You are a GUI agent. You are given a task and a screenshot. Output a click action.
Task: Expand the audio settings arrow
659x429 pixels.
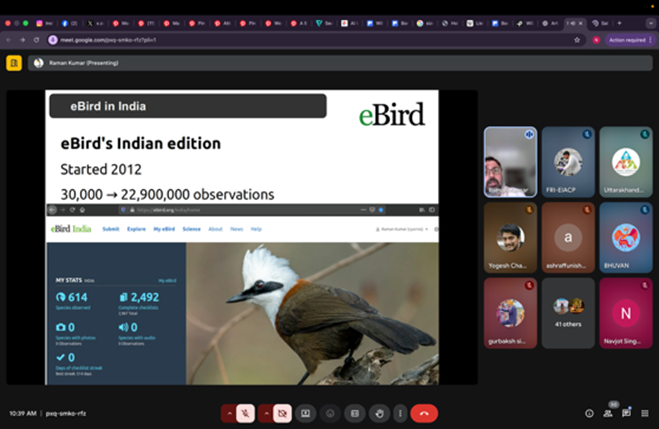(229, 413)
